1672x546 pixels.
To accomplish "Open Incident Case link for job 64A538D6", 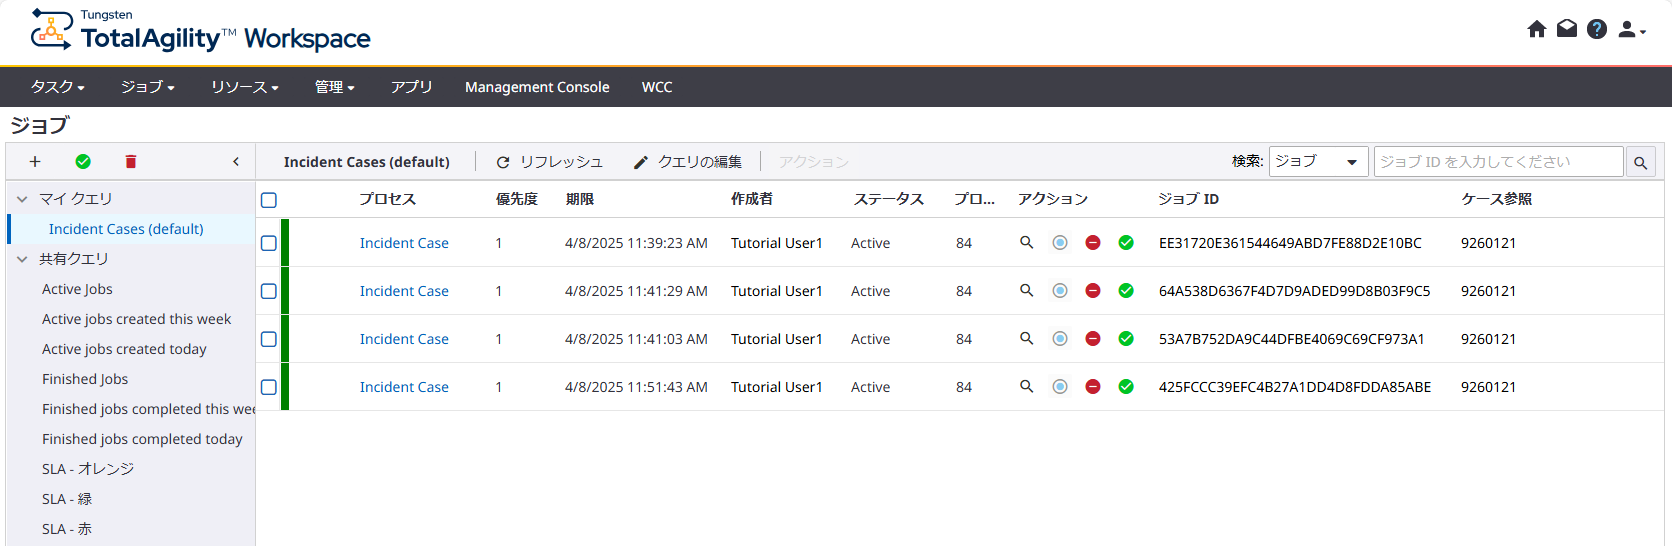I will pos(404,291).
